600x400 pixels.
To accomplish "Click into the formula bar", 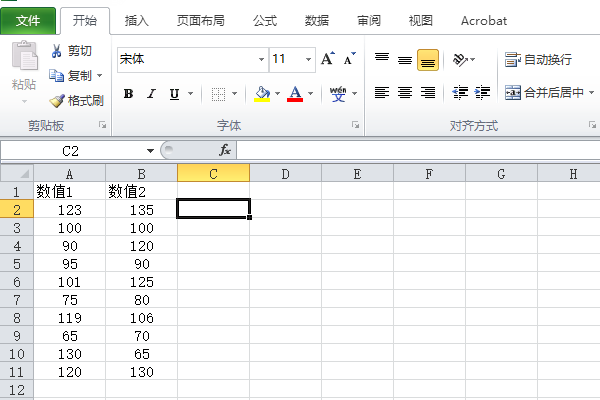I will (x=418, y=150).
